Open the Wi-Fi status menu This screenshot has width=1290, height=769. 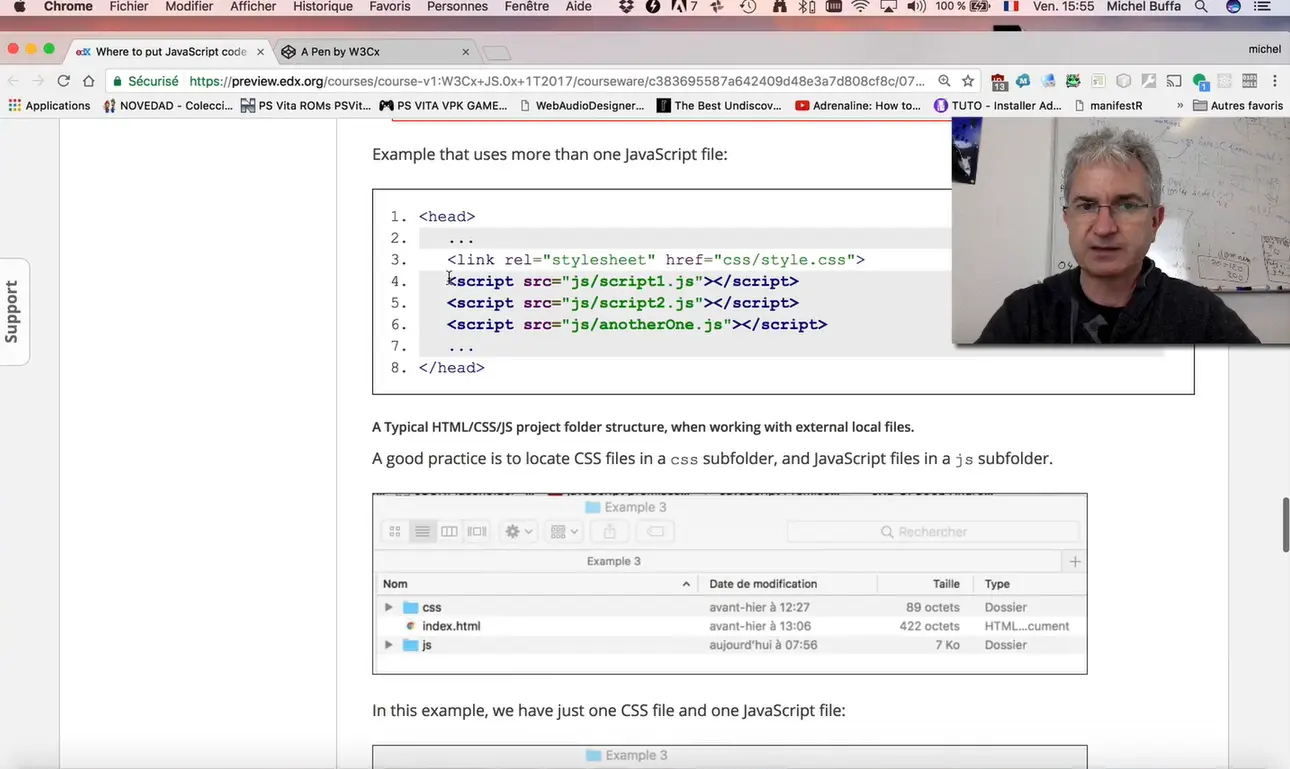pos(860,7)
